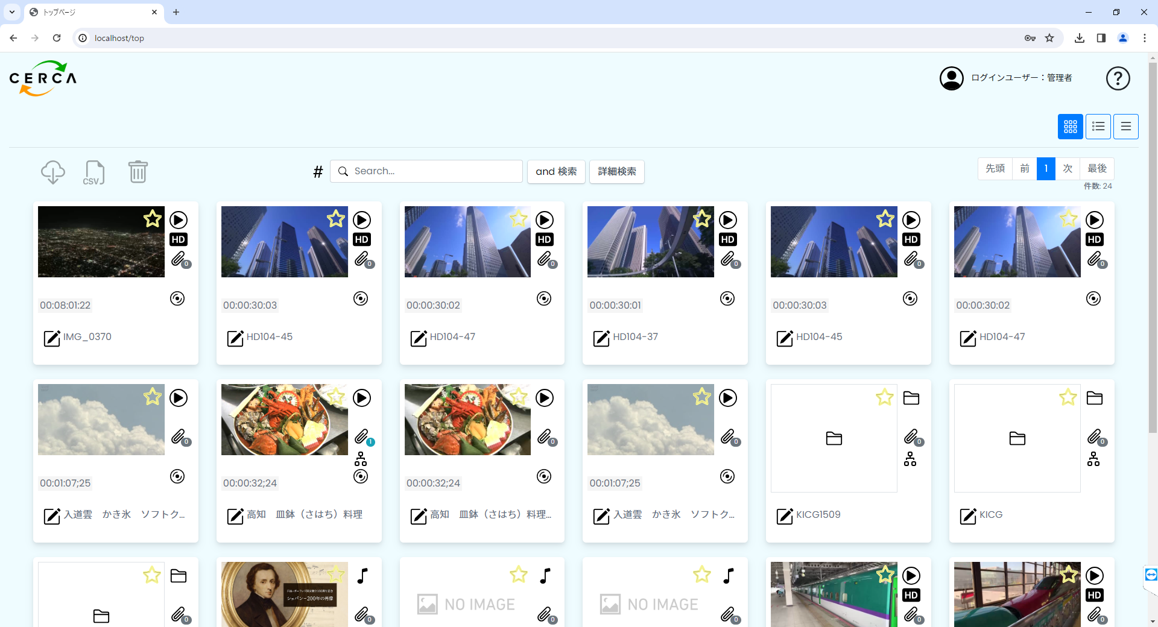Edit the KICG1509 folder name via pencil icon

(784, 516)
